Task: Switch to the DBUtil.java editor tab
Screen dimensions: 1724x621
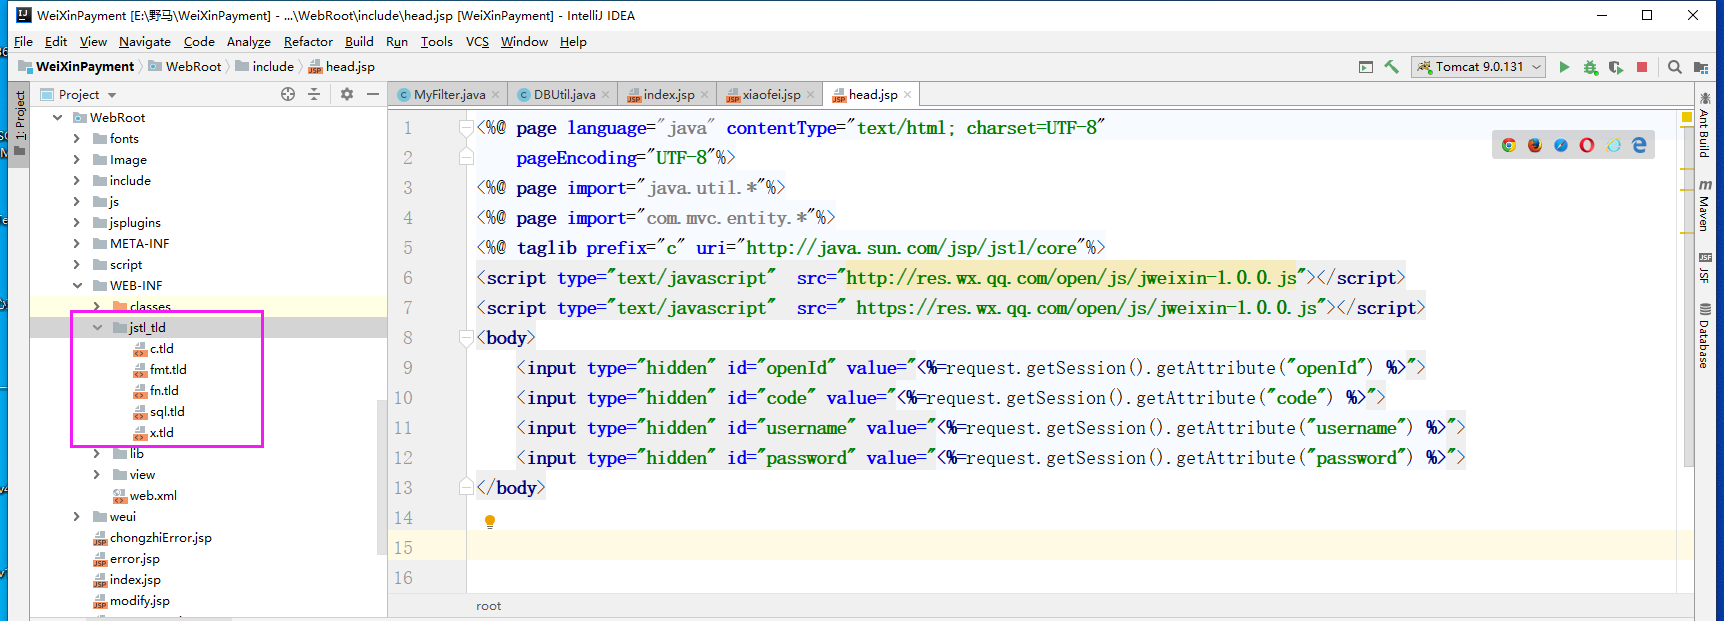Action: click(x=561, y=94)
